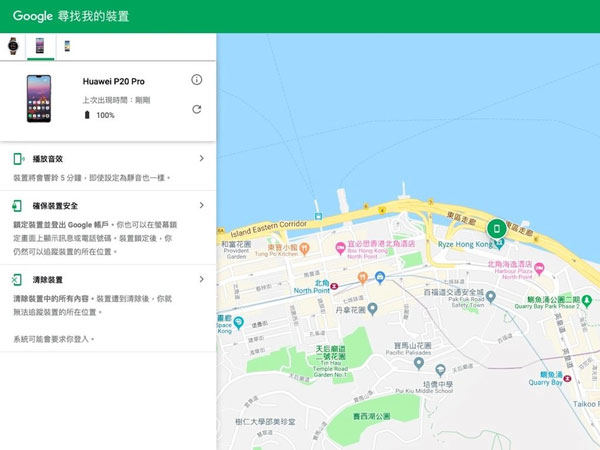600x450 pixels.
Task: Click the 100% battery level text
Action: pos(105,115)
